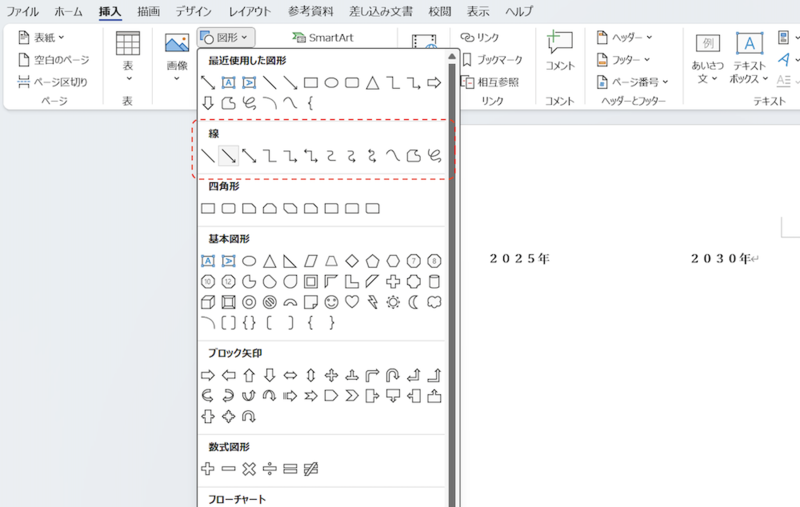Select right block arrow in ブロック矢印
Viewport: 800px width, 507px height.
pyautogui.click(x=208, y=375)
